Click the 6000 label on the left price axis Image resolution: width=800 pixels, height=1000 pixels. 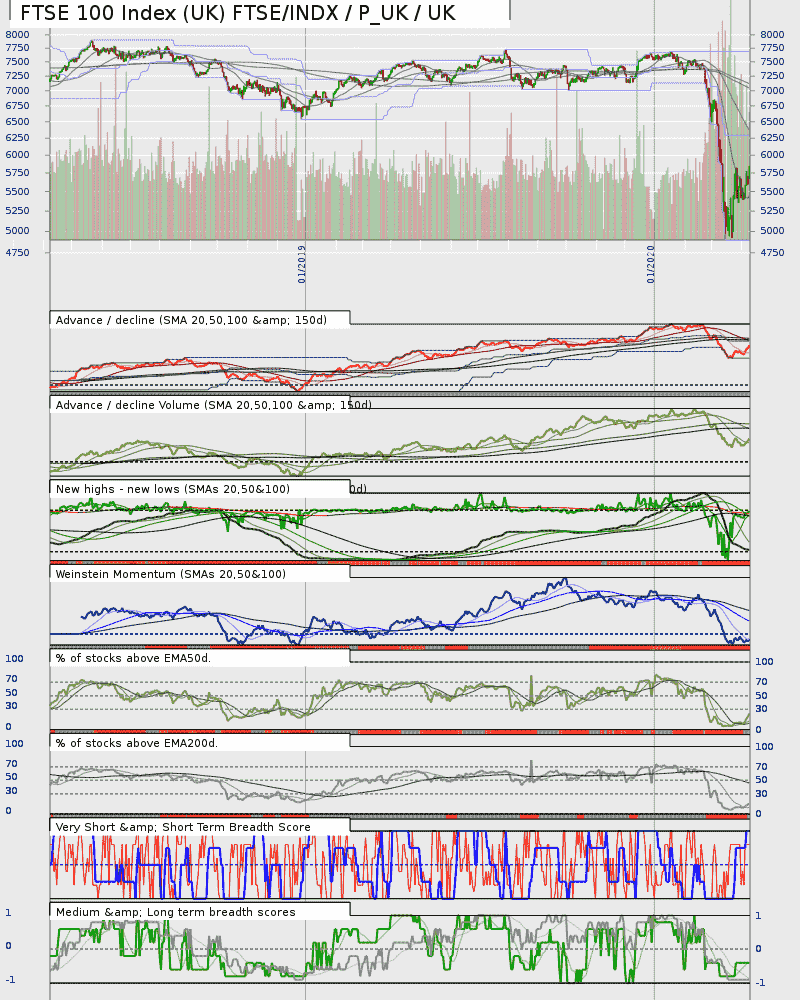tap(17, 154)
